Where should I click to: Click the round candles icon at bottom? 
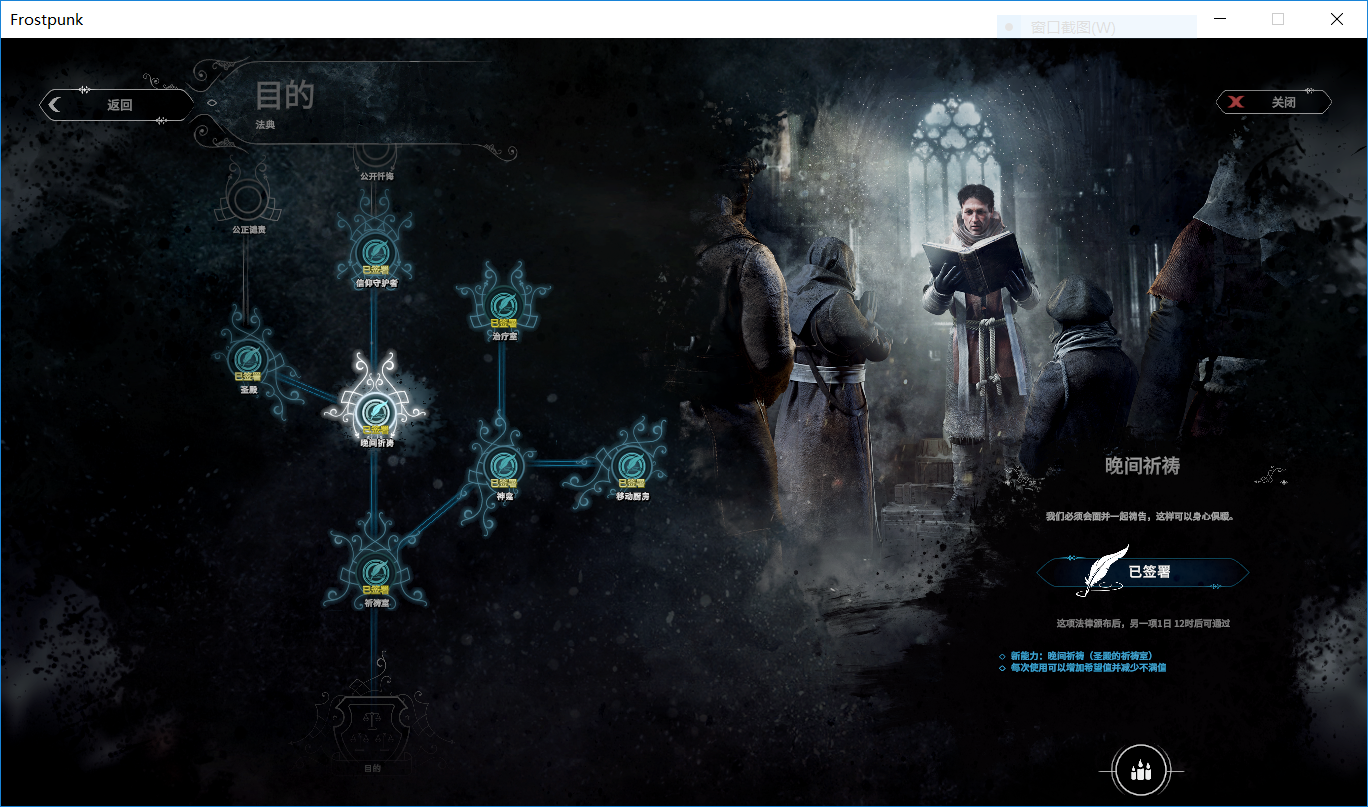pos(1140,771)
